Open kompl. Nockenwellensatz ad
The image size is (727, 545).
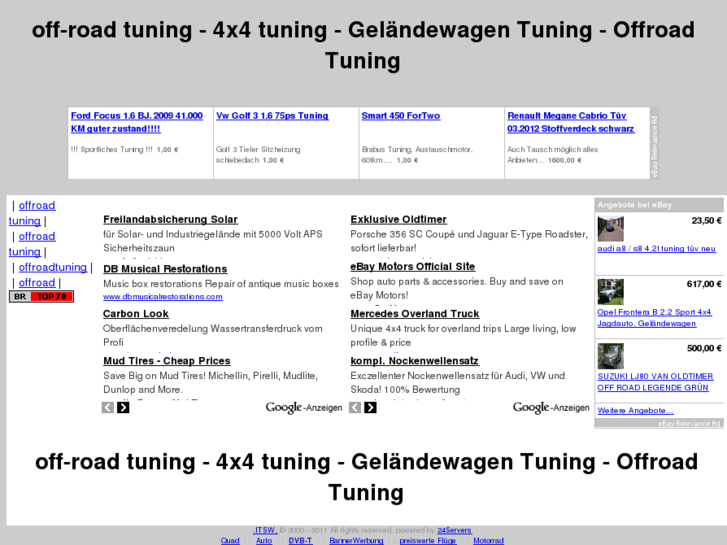click(x=415, y=361)
